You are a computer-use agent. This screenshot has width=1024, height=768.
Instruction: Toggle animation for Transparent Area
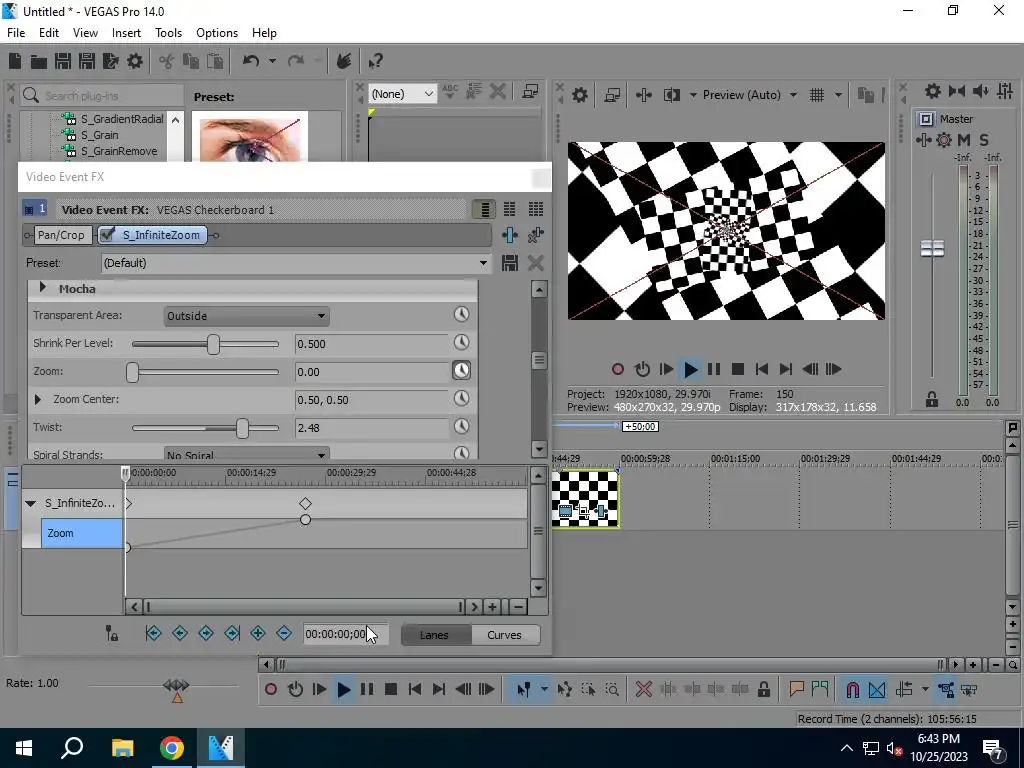tap(461, 315)
